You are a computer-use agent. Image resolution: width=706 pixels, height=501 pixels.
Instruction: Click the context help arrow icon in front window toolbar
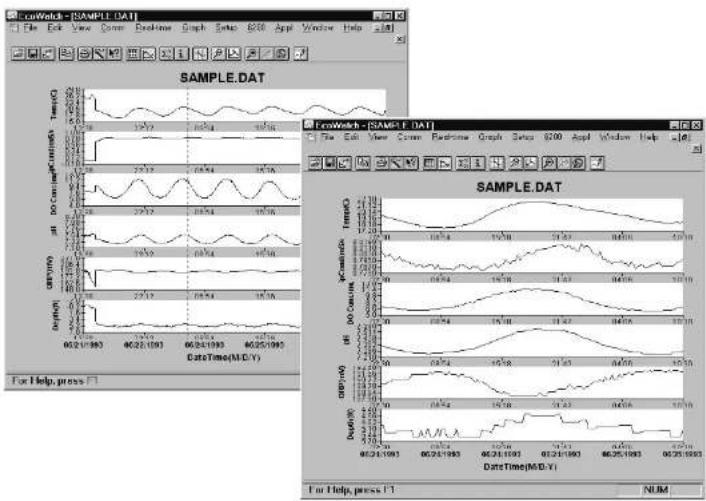[x=411, y=163]
